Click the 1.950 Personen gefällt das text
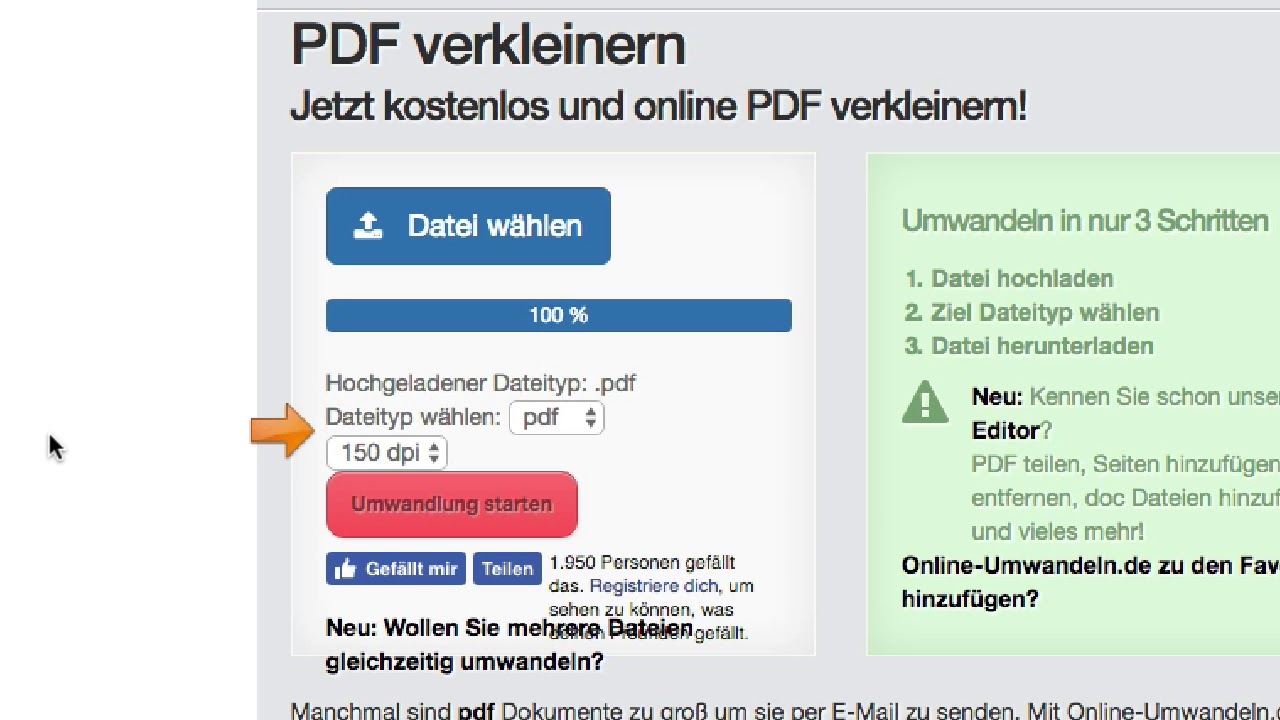The image size is (1280, 720). click(x=642, y=574)
